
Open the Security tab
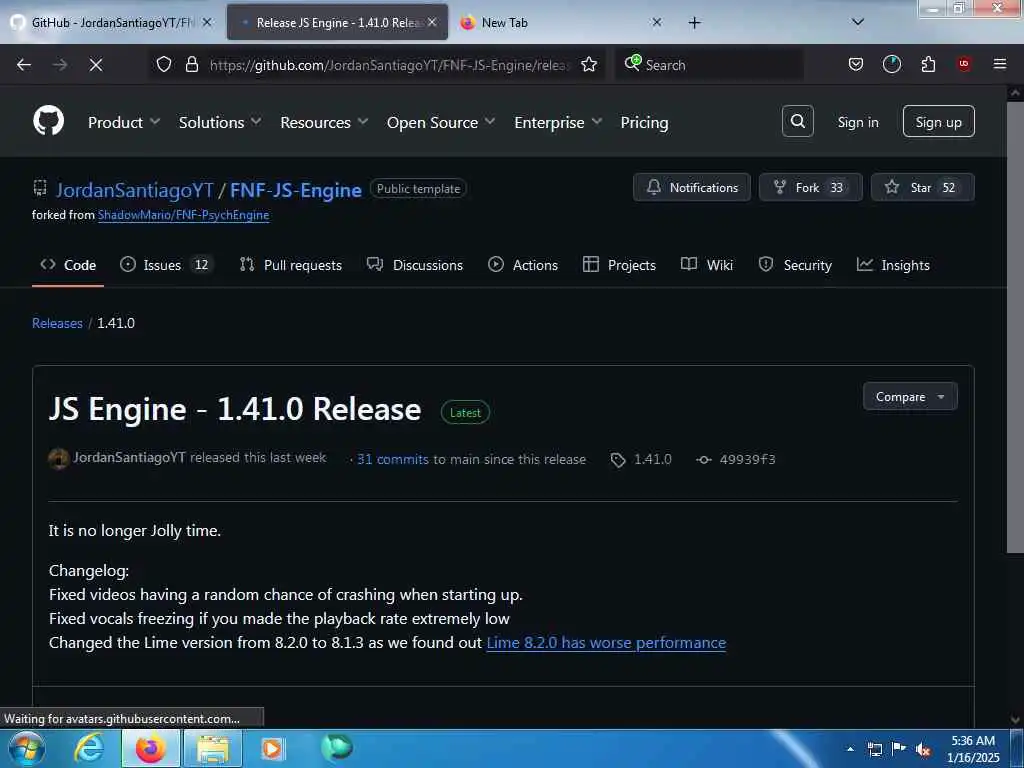[x=795, y=265]
